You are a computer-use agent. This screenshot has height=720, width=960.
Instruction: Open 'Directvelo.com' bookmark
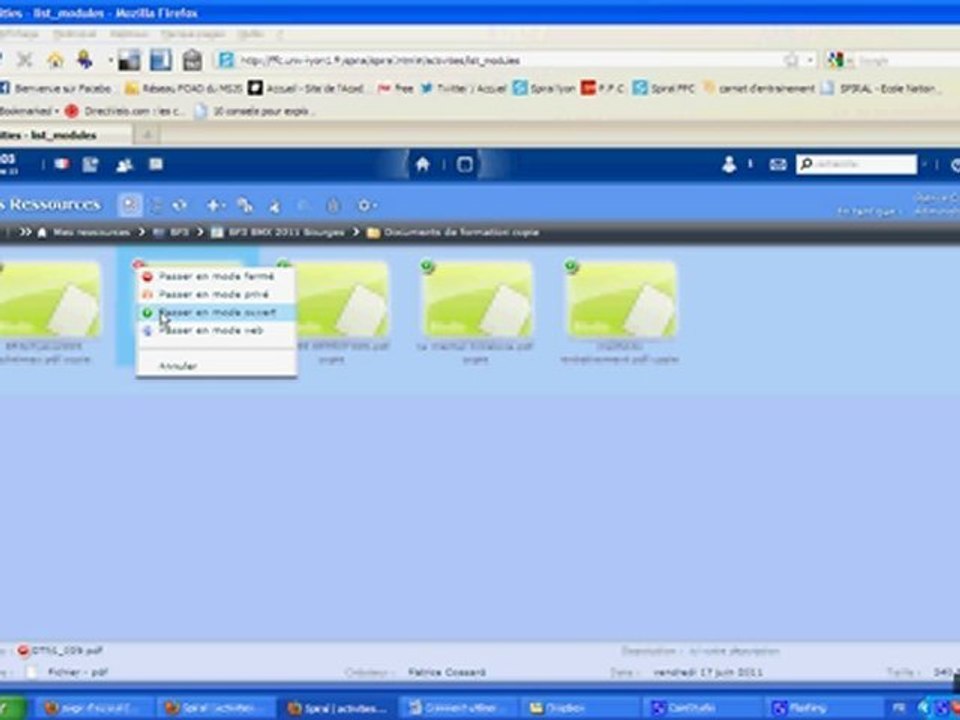point(124,111)
